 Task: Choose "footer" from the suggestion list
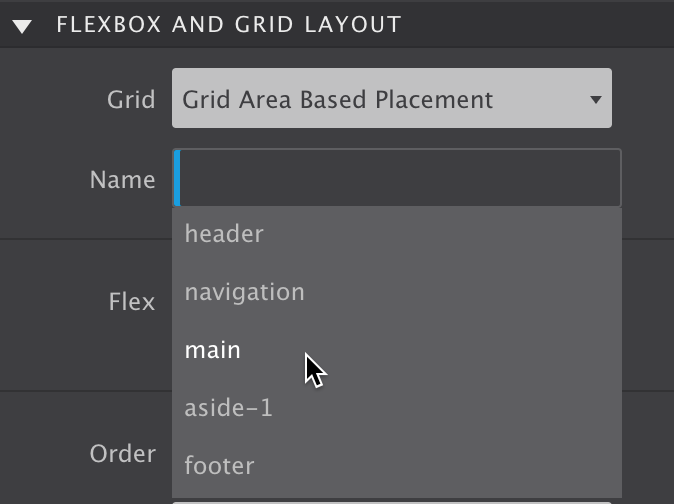pos(220,466)
